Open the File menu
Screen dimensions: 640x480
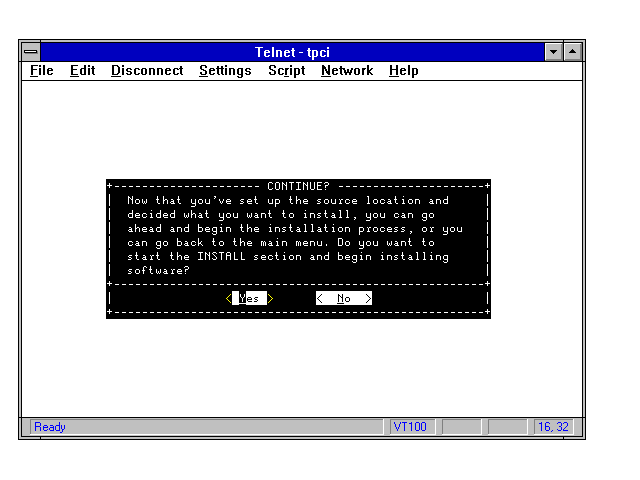pyautogui.click(x=42, y=71)
